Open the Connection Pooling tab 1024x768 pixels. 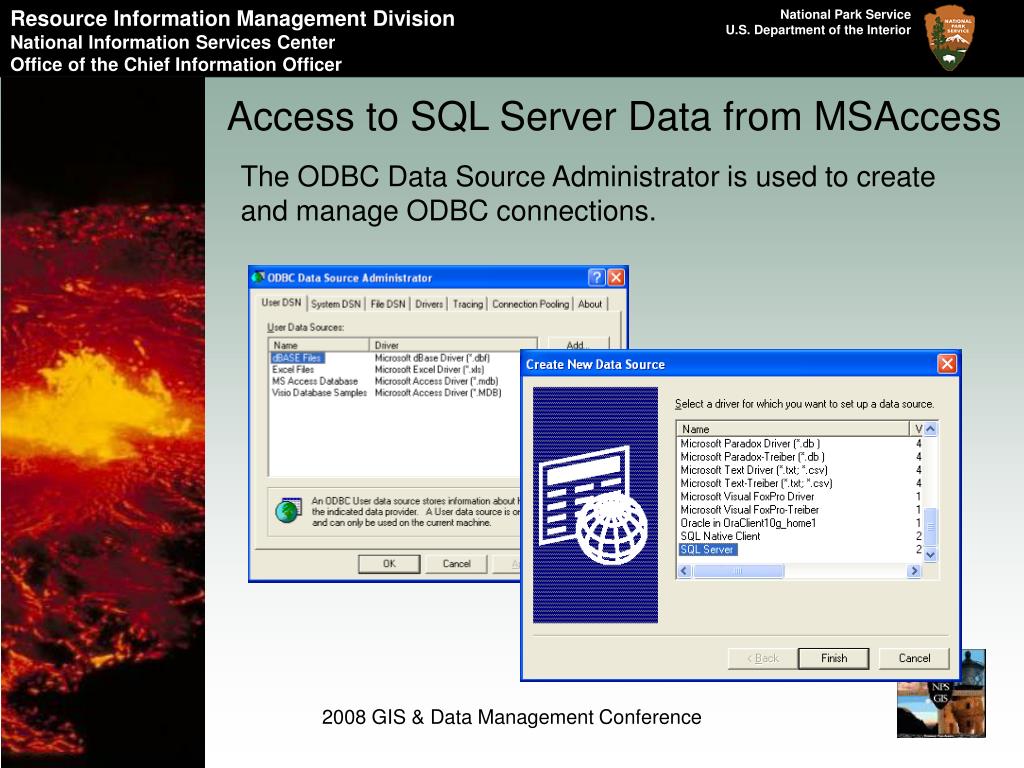click(530, 304)
